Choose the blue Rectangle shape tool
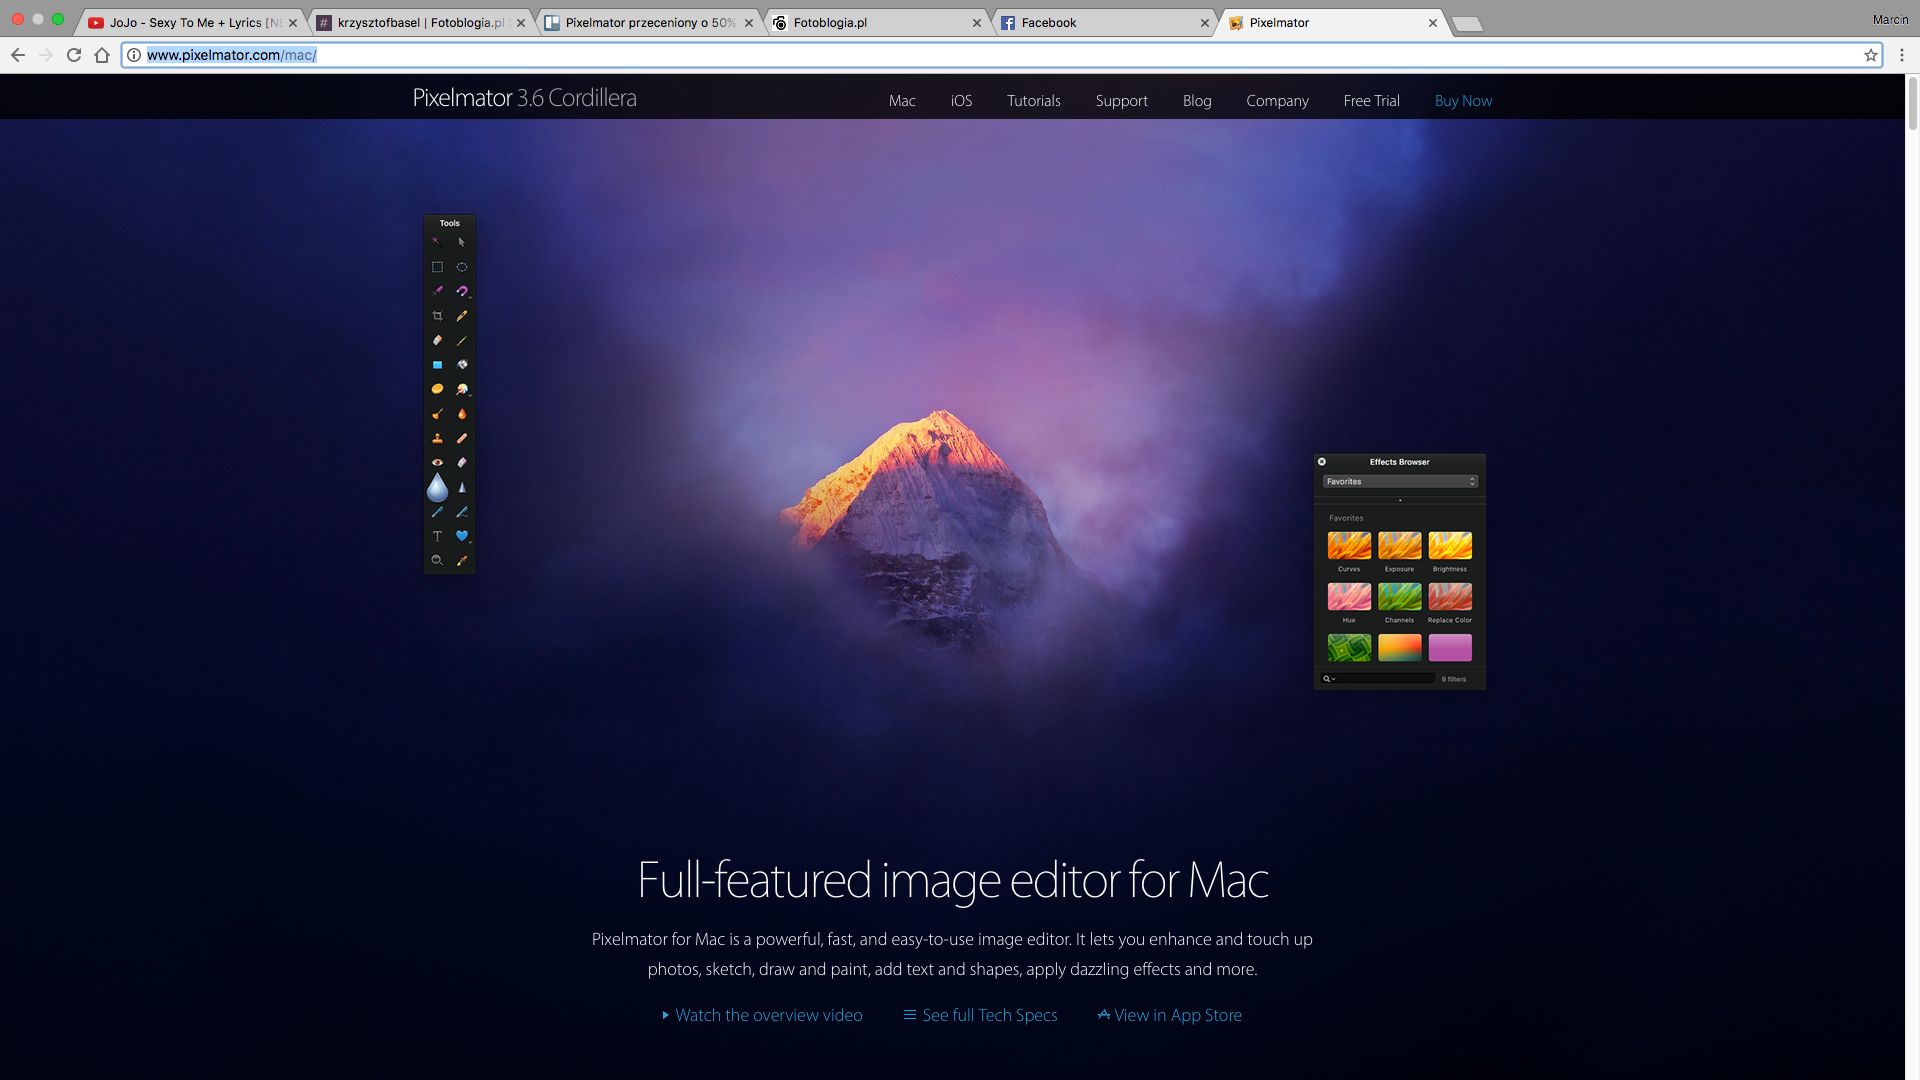This screenshot has height=1080, width=1920. click(x=437, y=365)
